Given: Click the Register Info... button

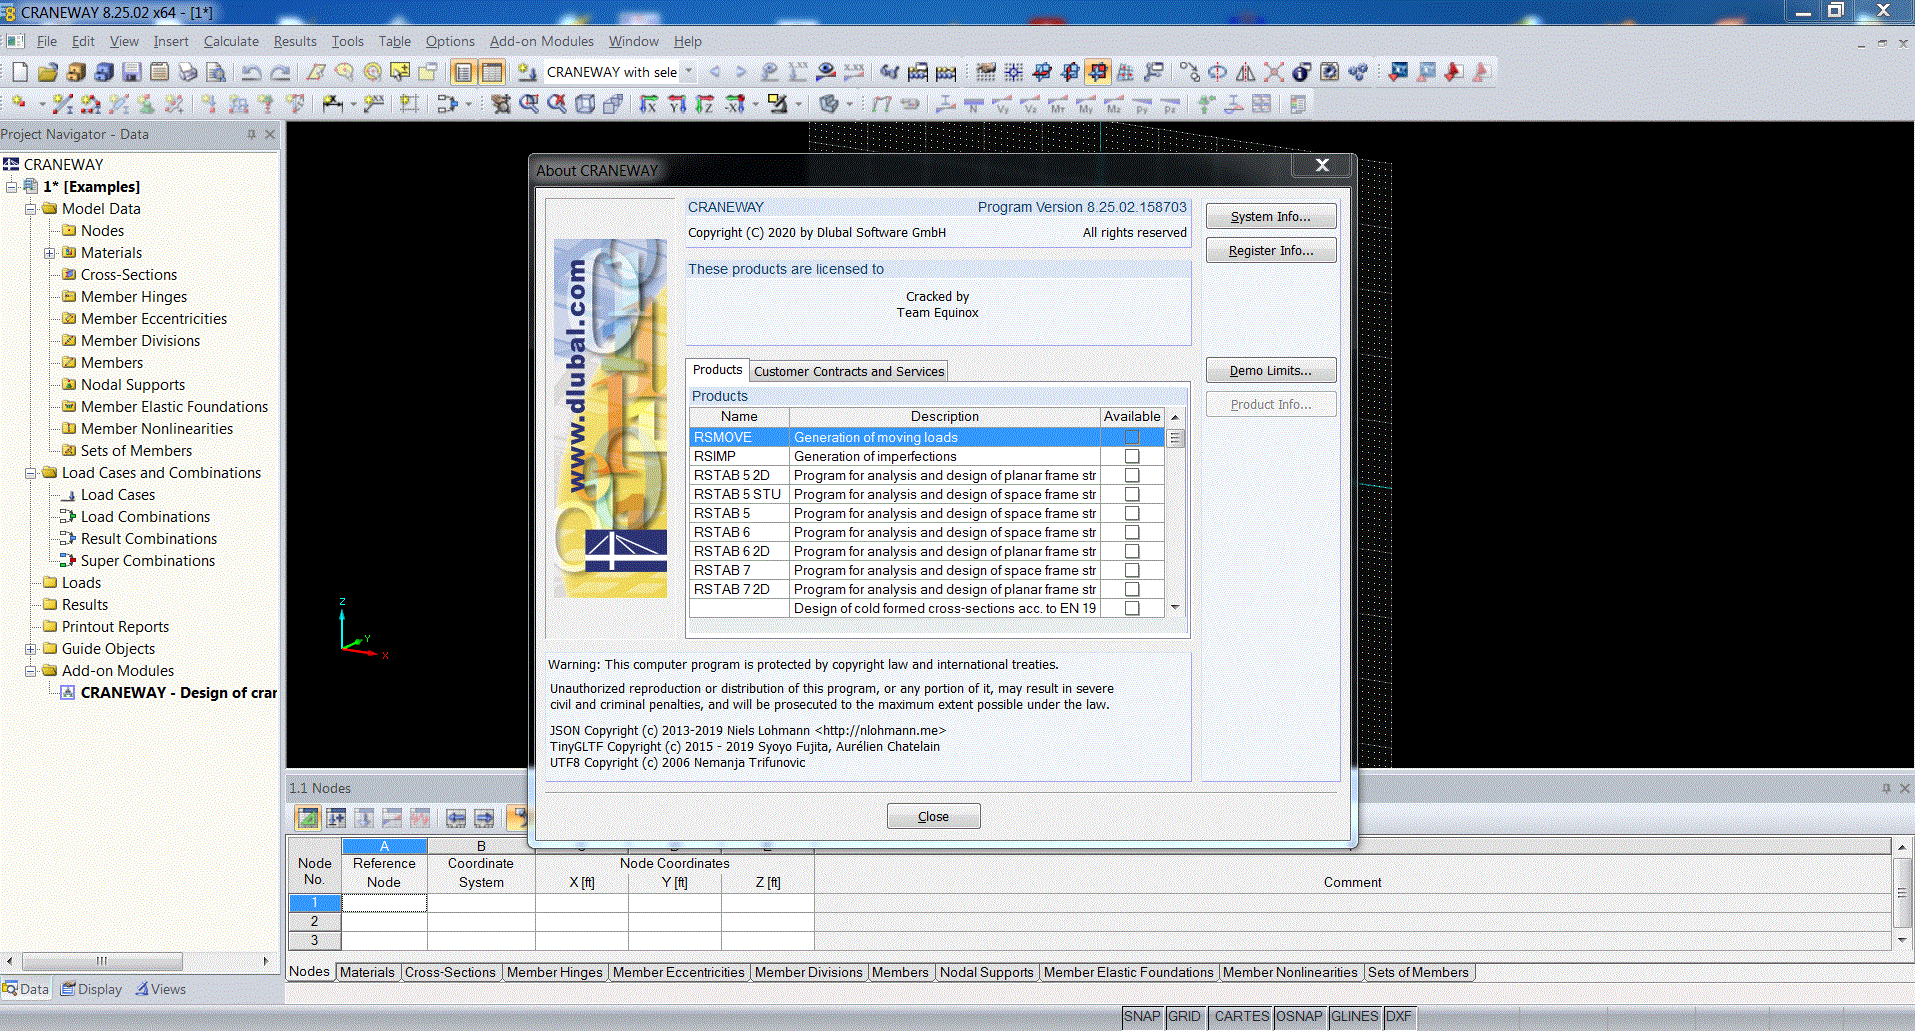Looking at the screenshot, I should [x=1271, y=251].
